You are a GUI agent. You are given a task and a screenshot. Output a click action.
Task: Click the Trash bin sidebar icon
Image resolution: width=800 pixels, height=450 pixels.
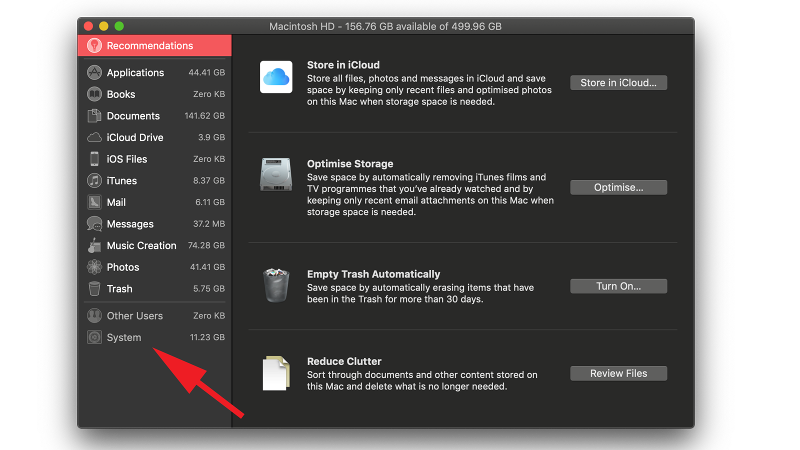pyautogui.click(x=94, y=289)
